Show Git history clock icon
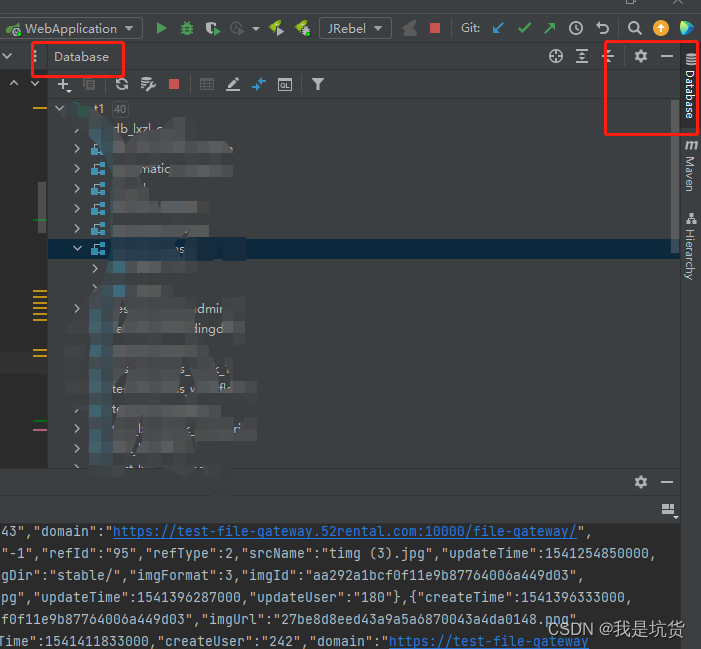 tap(576, 29)
